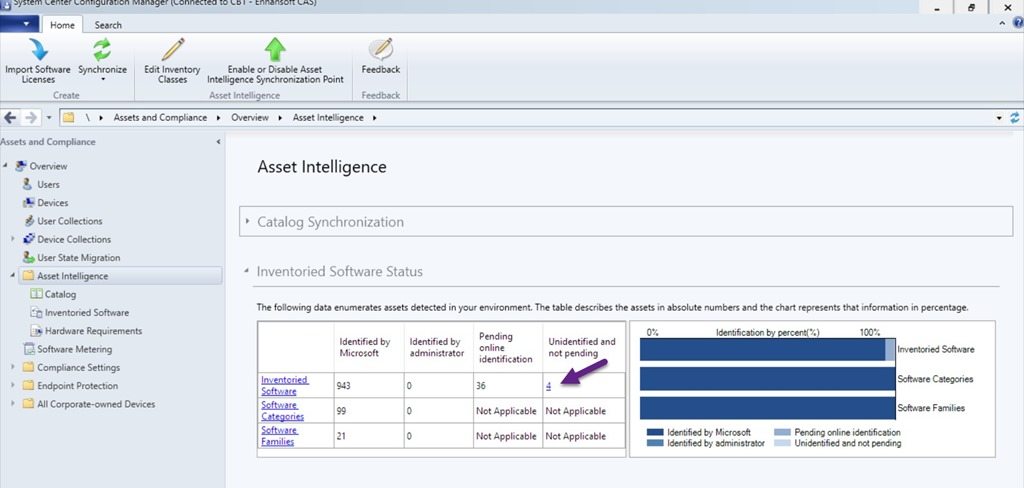Switch to the Home ribbon tab
The width and height of the screenshot is (1024, 488).
62,25
